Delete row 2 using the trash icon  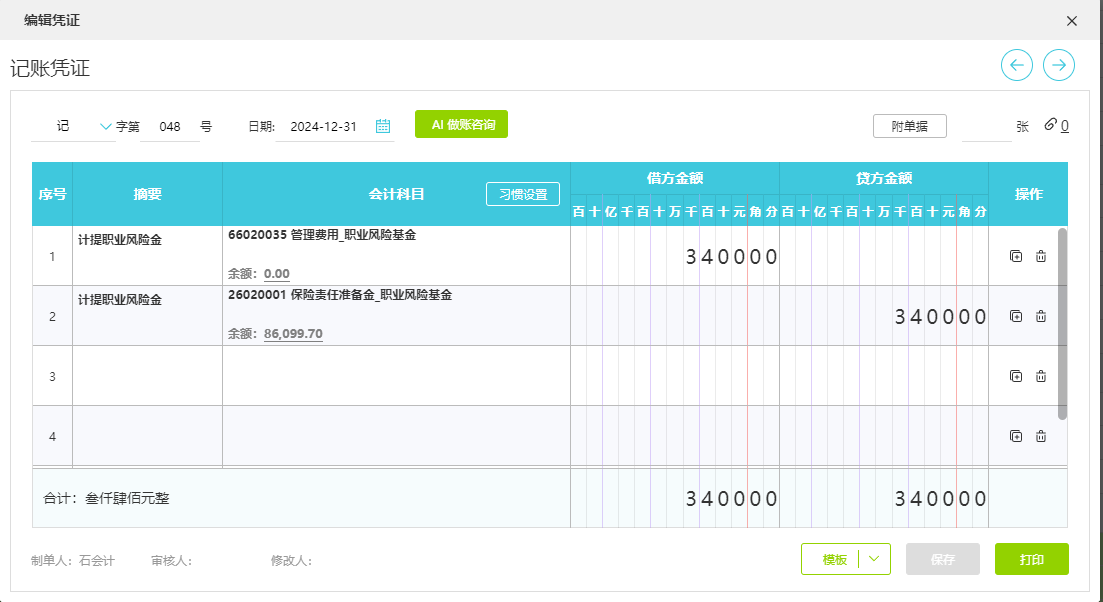coord(1041,316)
